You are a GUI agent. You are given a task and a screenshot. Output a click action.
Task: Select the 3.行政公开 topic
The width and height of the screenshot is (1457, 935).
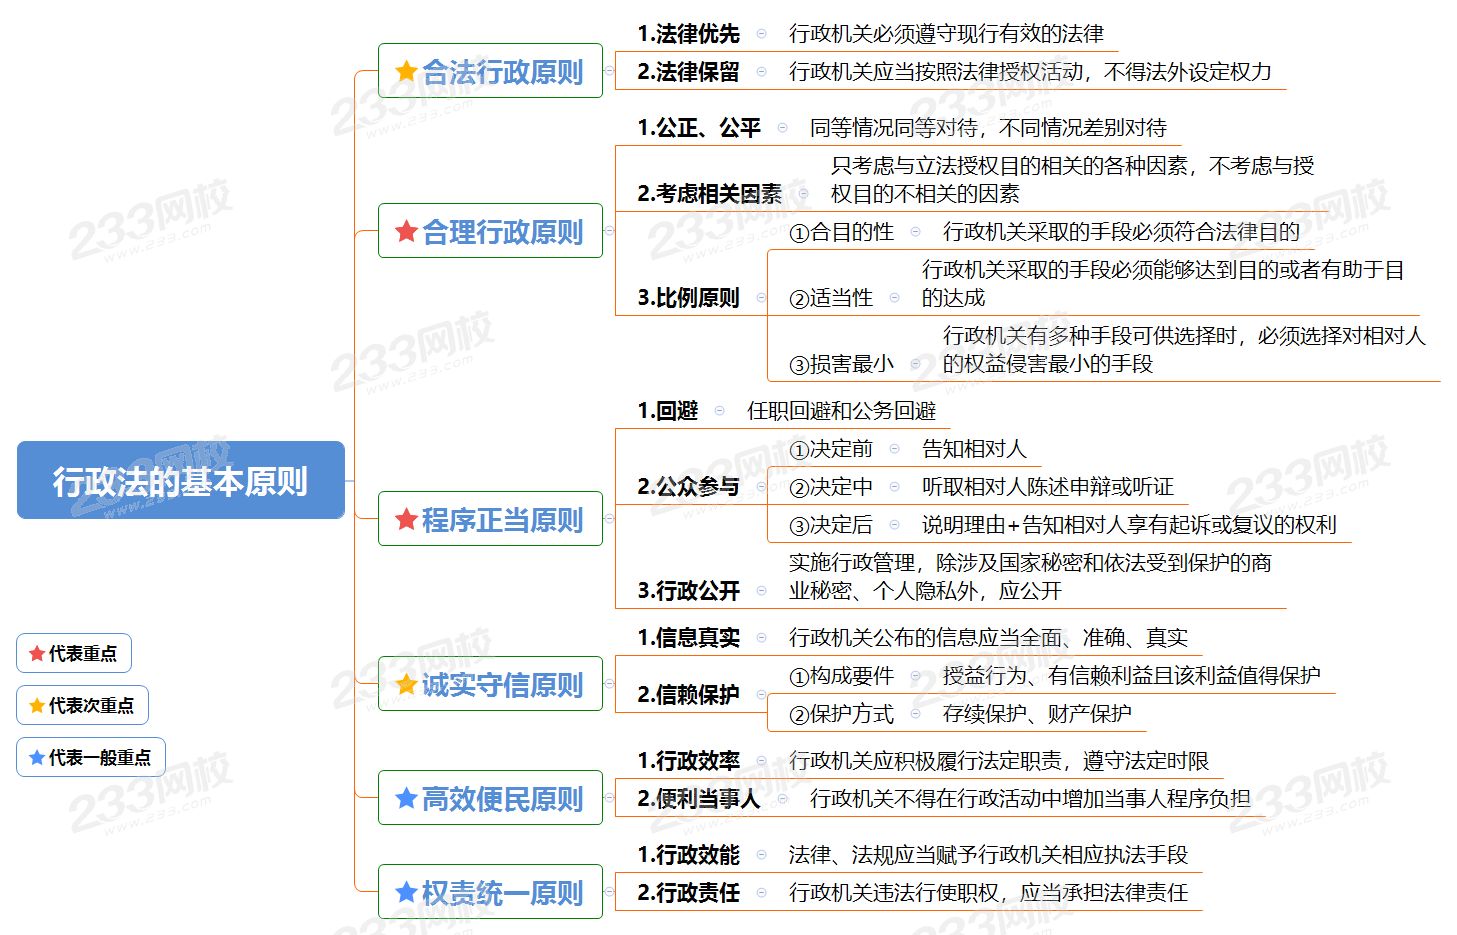pyautogui.click(x=688, y=591)
